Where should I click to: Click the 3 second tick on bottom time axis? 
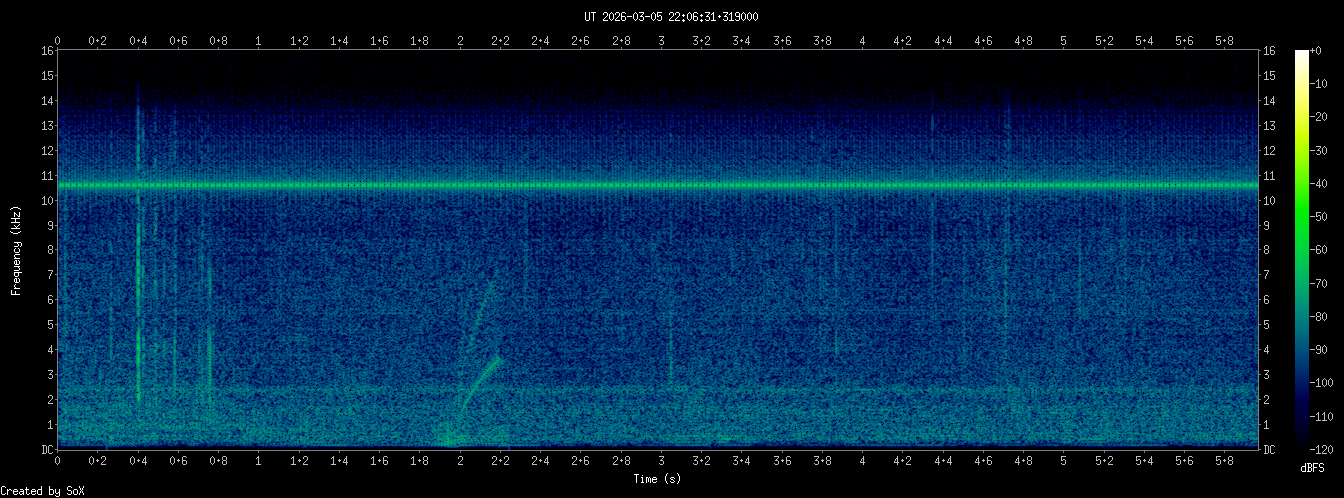coord(661,462)
